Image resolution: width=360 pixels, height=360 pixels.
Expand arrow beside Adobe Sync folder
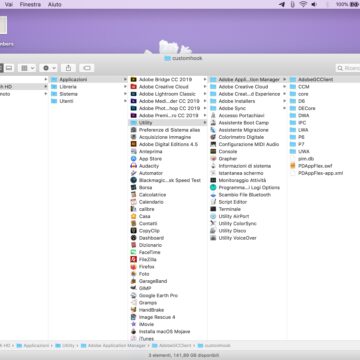point(285,108)
